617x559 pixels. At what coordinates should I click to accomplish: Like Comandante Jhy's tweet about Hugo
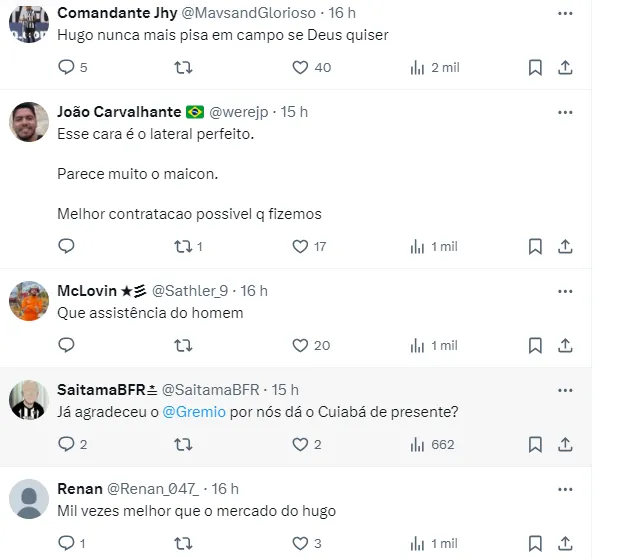(x=300, y=68)
